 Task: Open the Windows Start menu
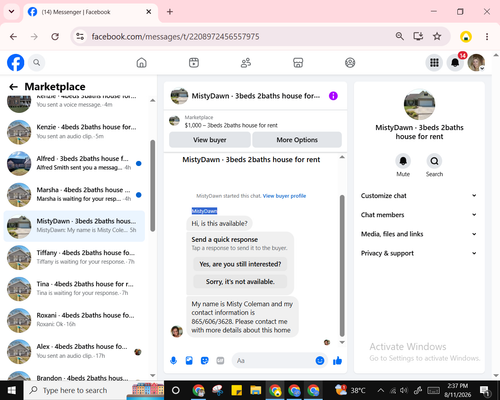coord(12,390)
